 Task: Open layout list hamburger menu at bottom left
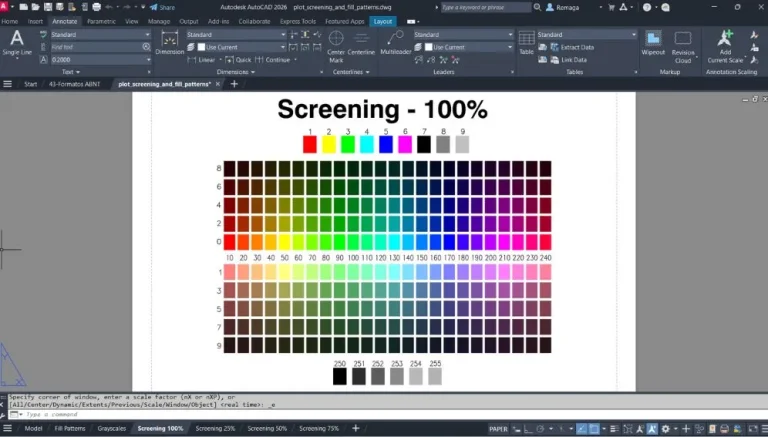(7, 429)
